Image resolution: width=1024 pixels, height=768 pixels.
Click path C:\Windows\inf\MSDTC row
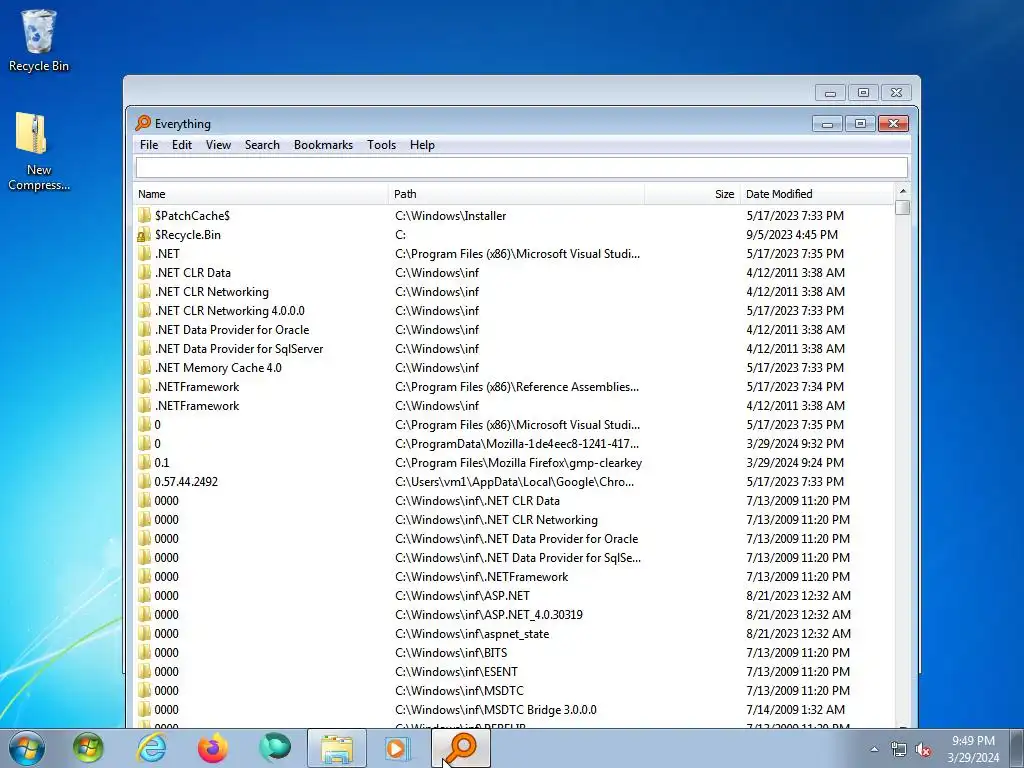coord(459,690)
